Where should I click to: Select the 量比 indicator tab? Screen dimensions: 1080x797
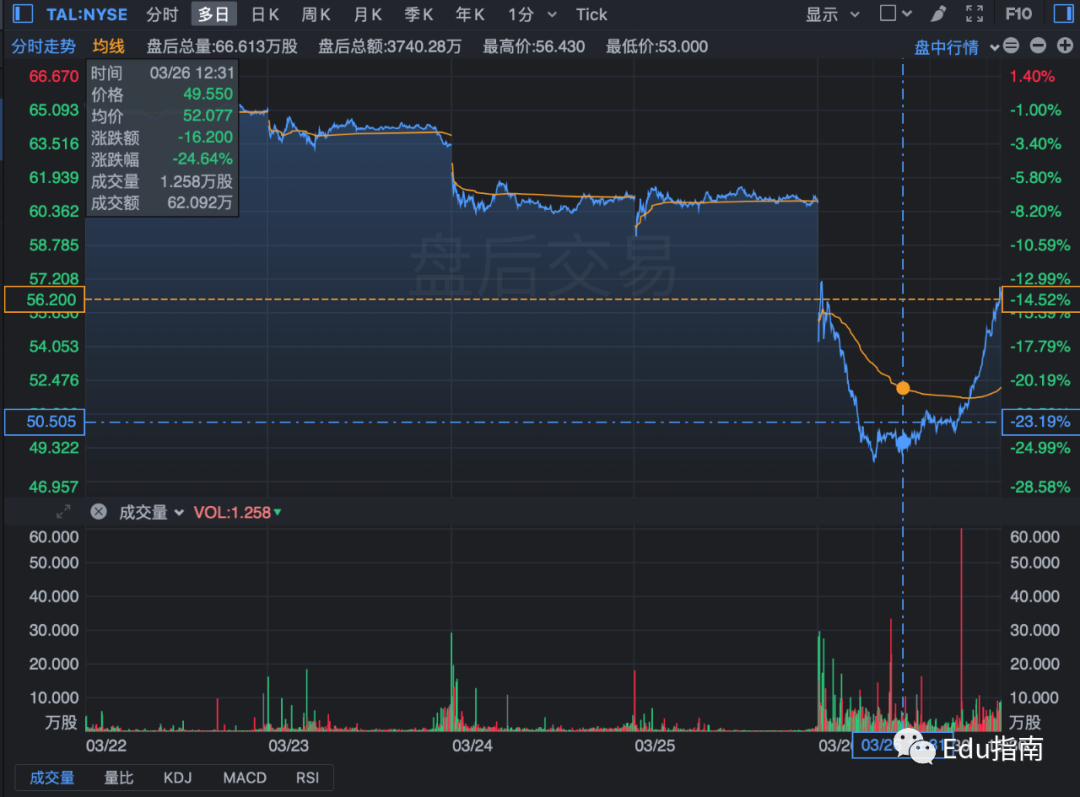pyautogui.click(x=118, y=778)
